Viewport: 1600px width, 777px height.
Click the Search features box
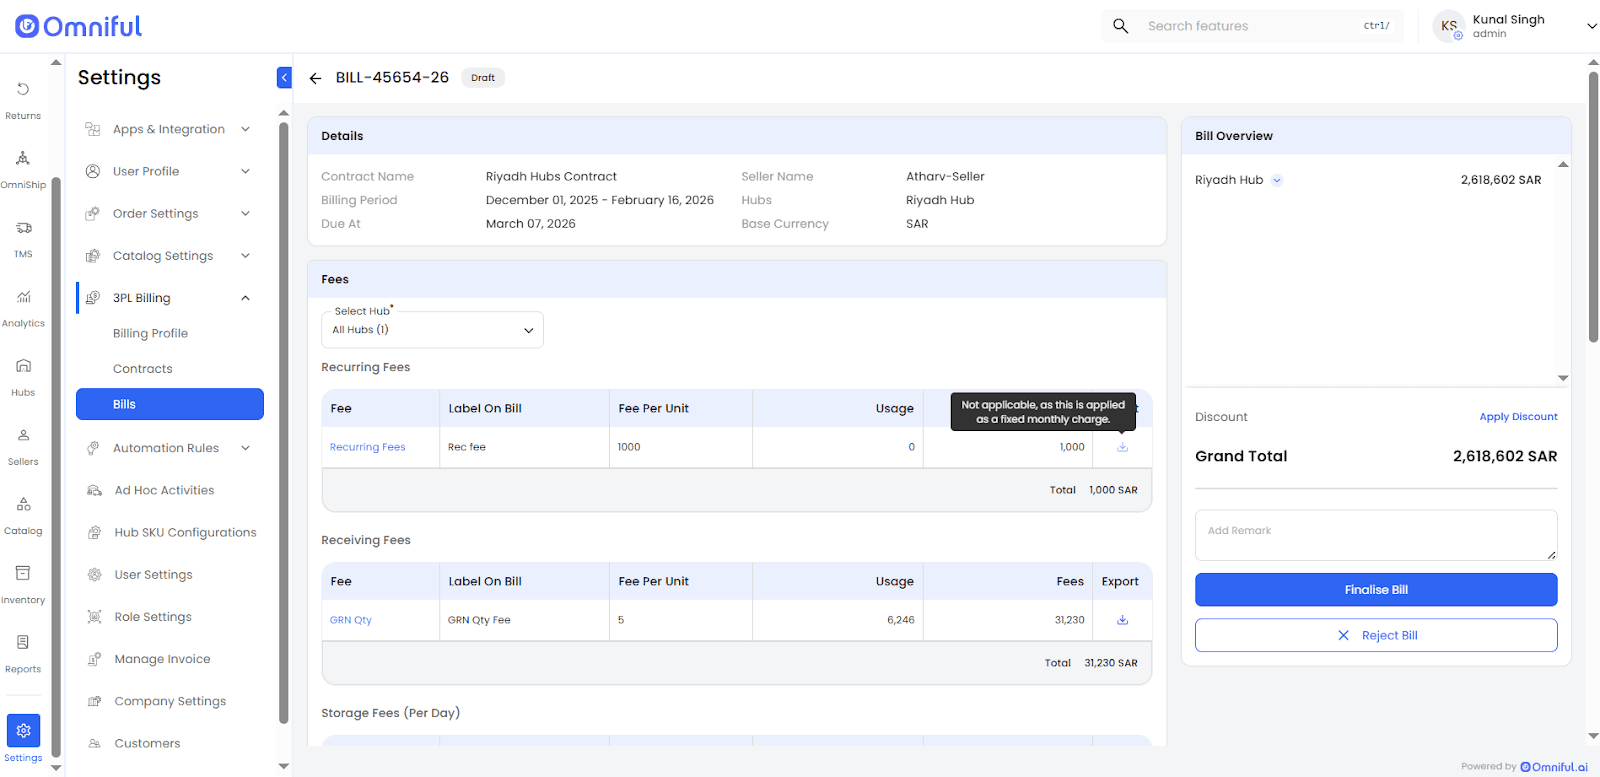pos(1250,26)
